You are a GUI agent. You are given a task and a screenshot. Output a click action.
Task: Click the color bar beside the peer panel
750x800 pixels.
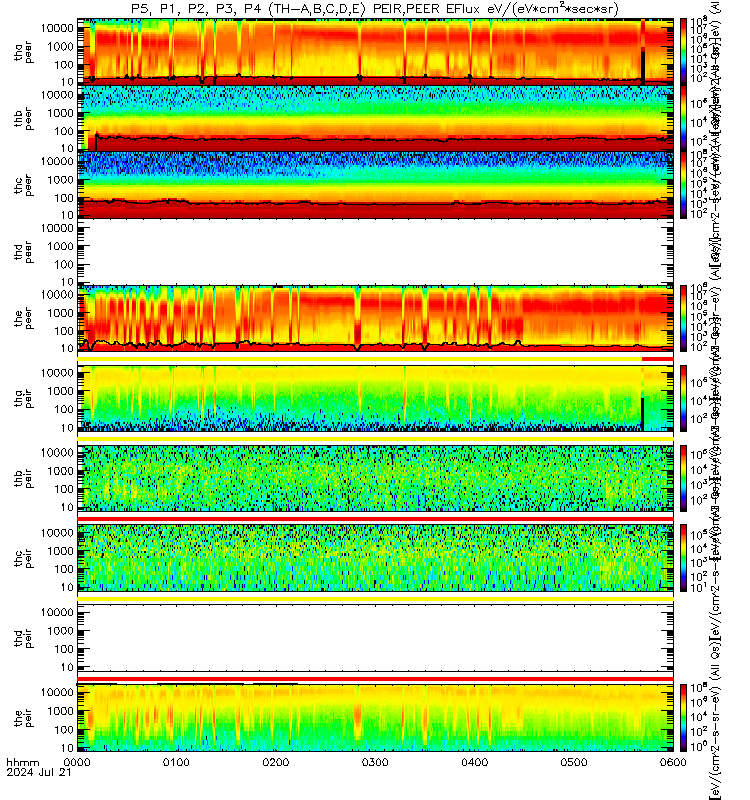tap(684, 318)
